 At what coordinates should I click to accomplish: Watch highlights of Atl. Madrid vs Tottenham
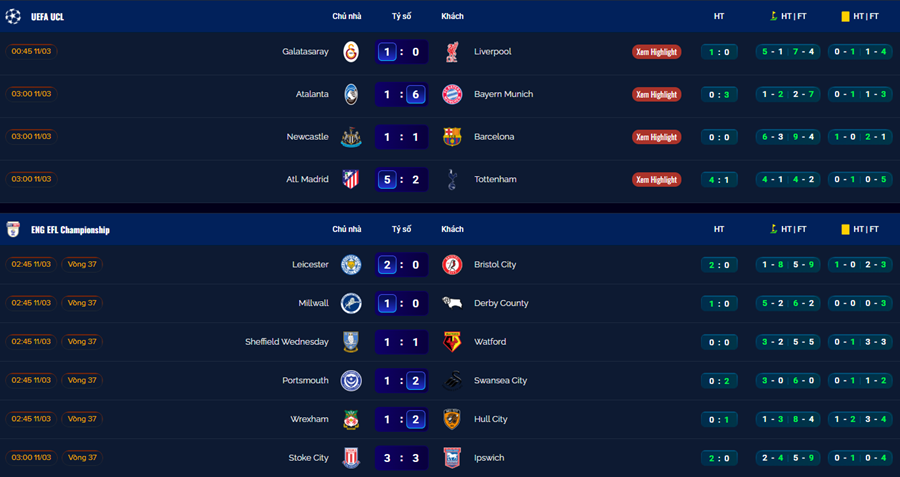point(656,180)
